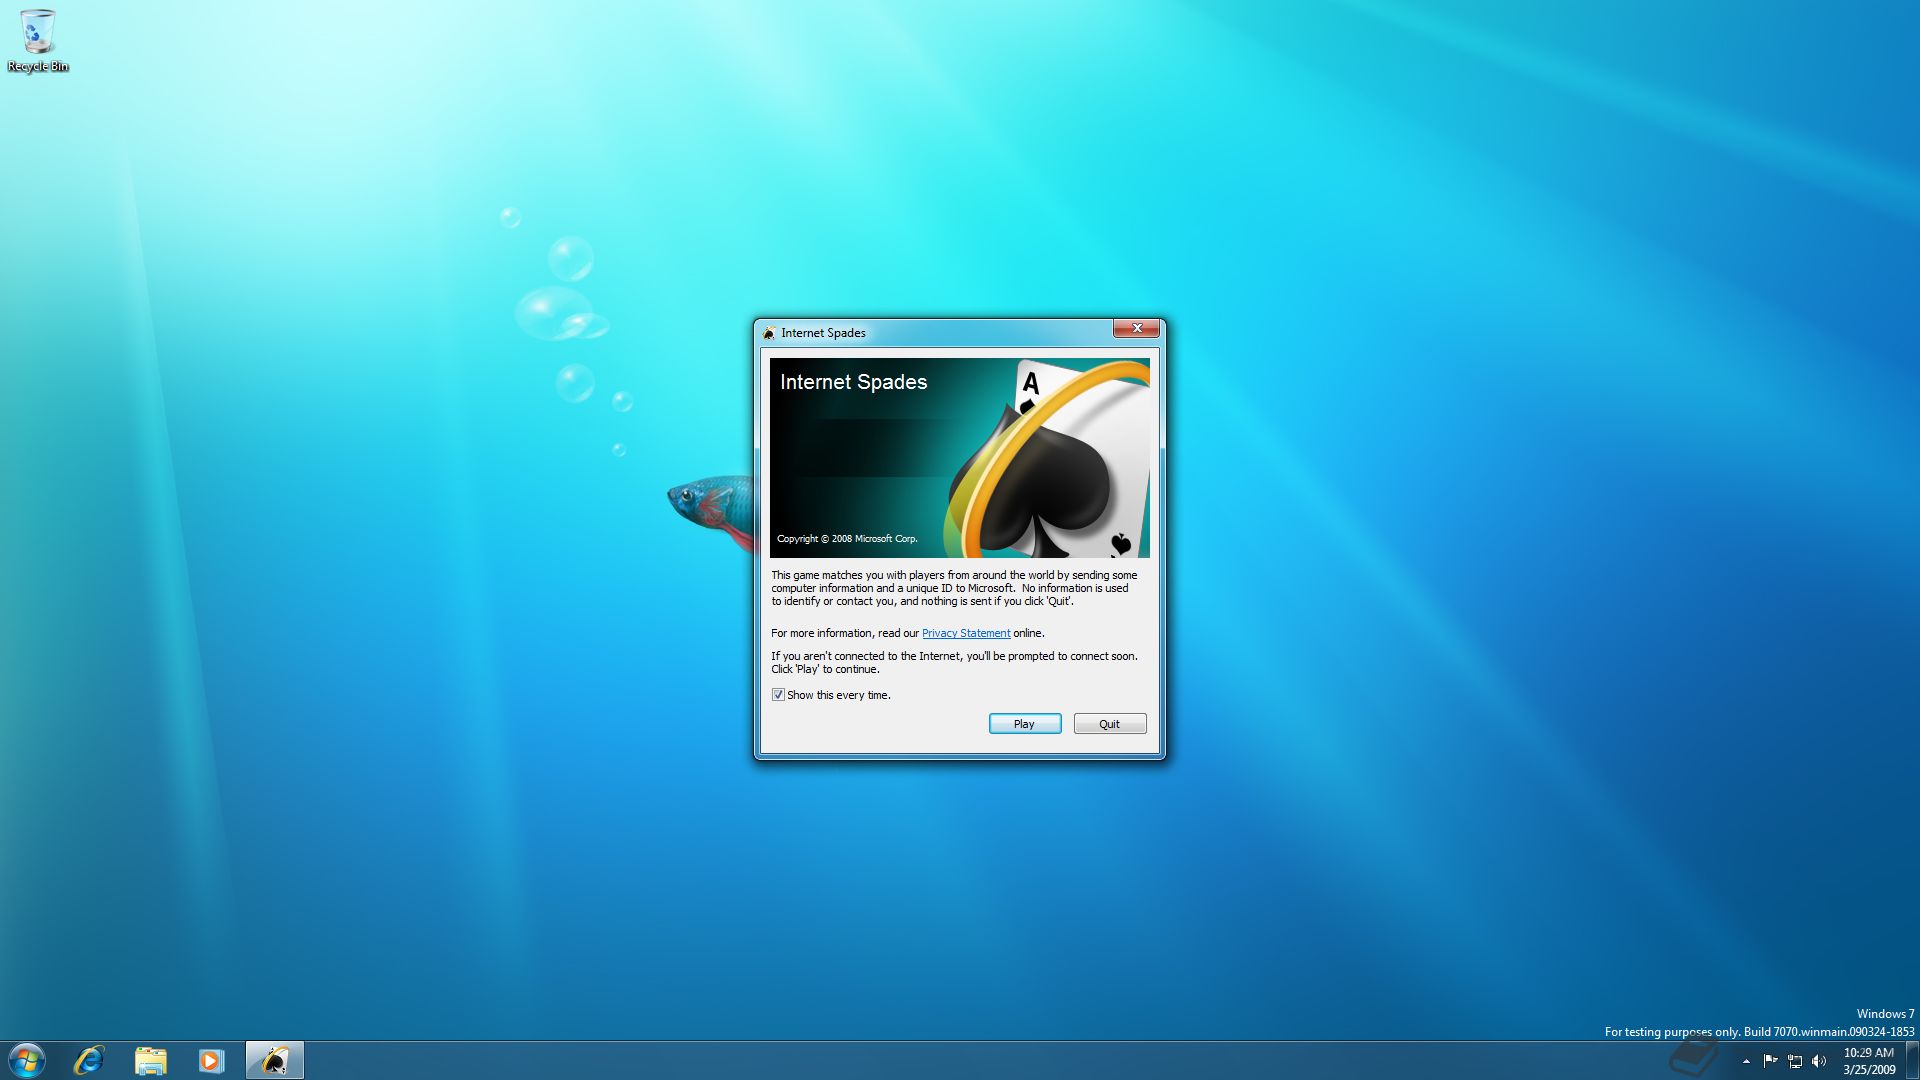Open Windows Explorer folder icon in taskbar
This screenshot has width=1920, height=1080.
tap(150, 1060)
